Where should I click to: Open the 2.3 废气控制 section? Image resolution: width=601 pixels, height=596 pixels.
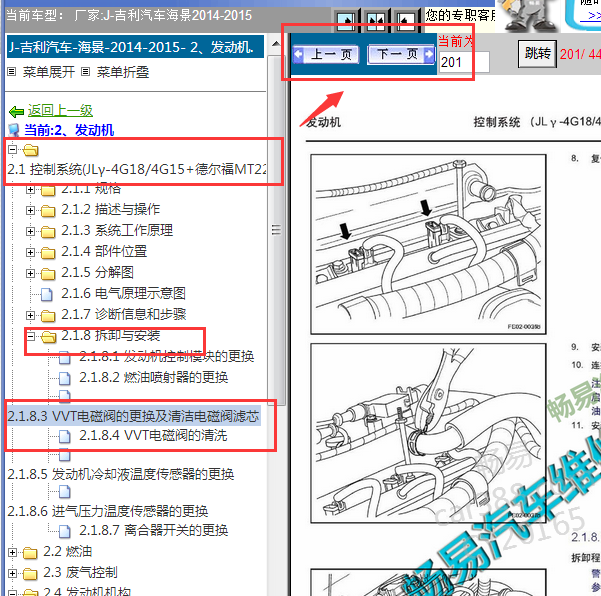click(x=80, y=572)
